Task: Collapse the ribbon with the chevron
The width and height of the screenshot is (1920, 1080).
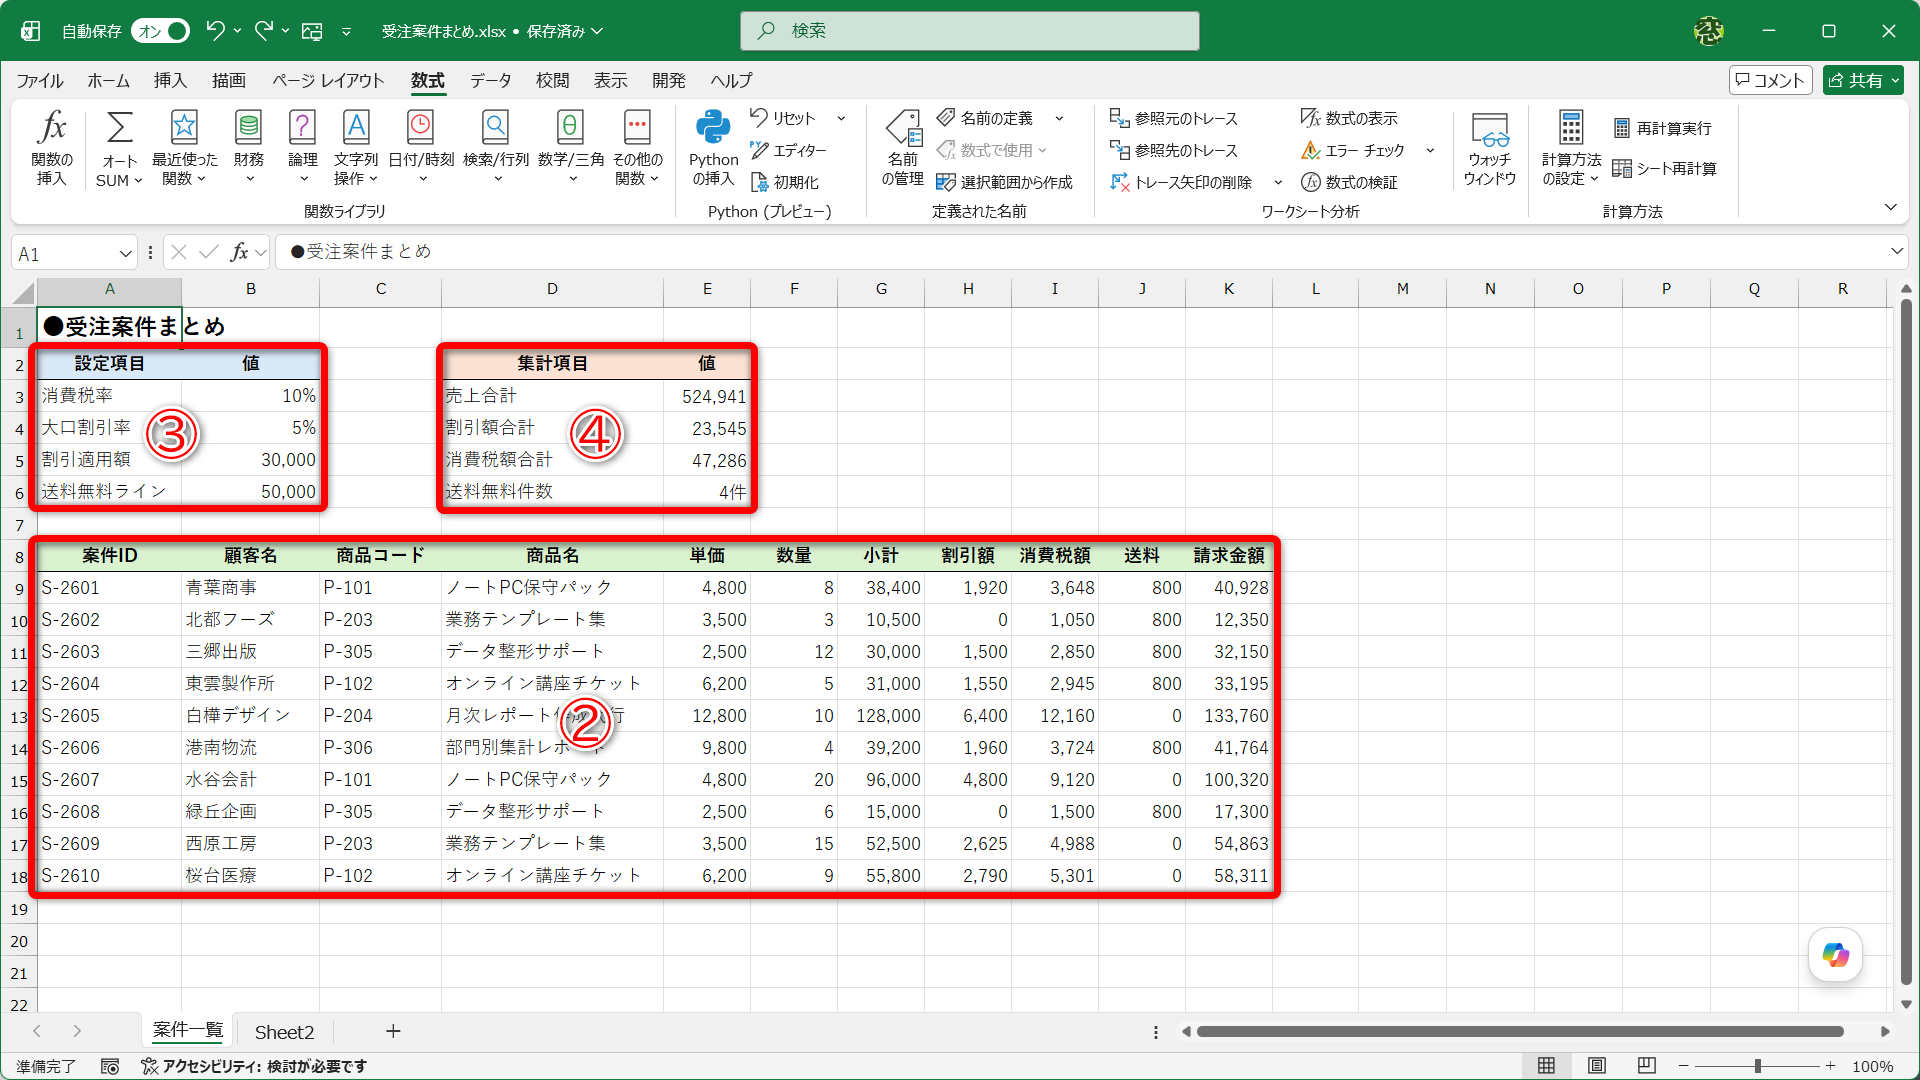Action: point(1890,207)
